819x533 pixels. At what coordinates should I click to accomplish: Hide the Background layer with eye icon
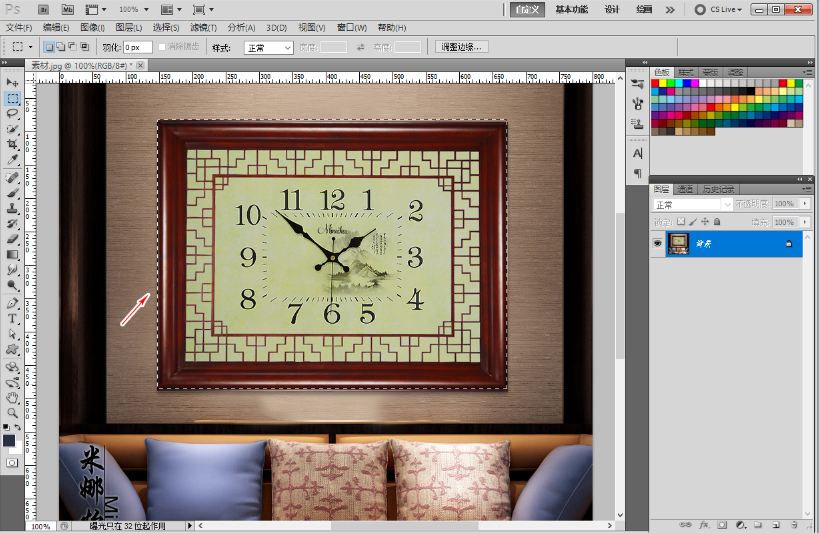658,243
